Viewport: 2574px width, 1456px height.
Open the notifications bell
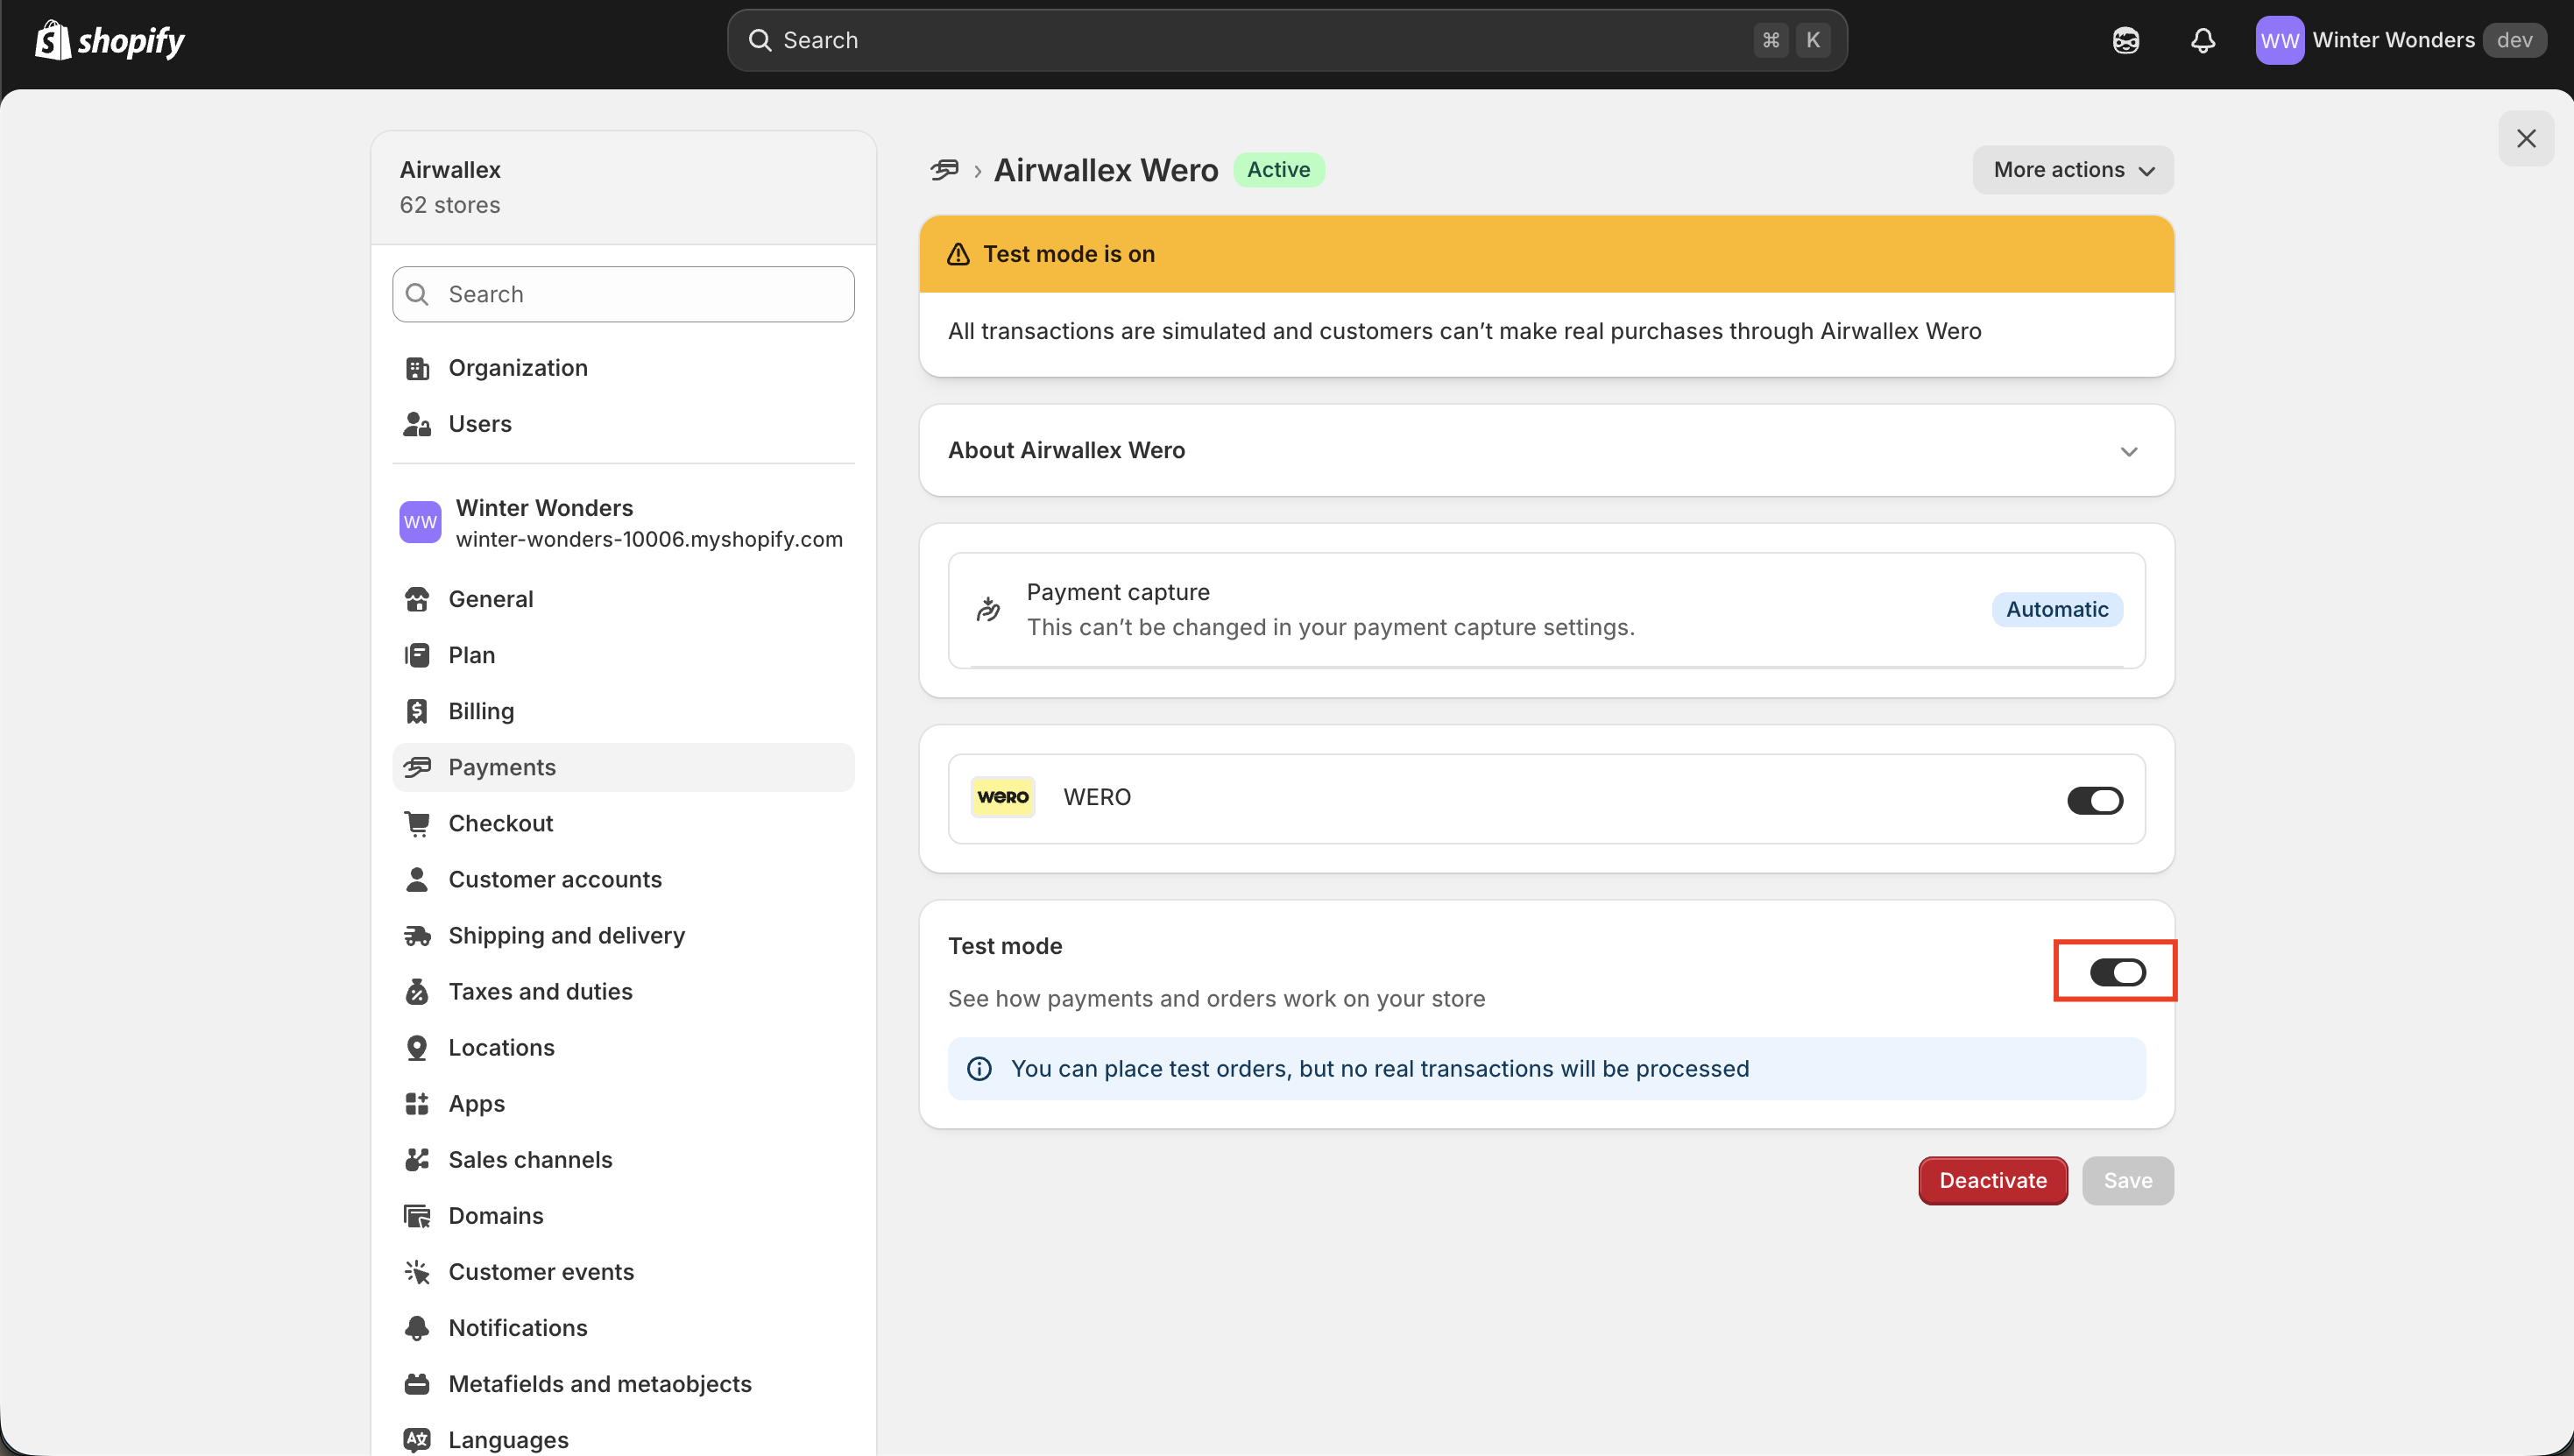[2203, 40]
